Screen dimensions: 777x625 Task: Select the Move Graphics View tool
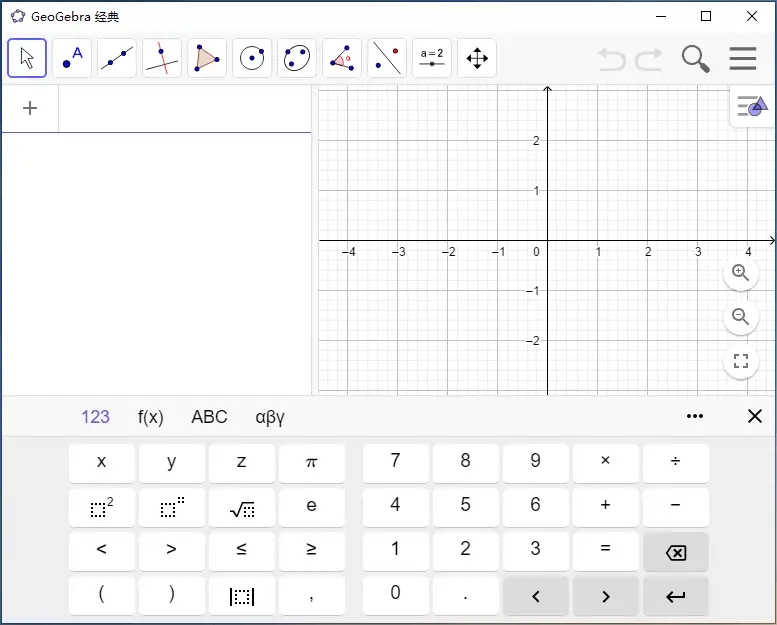pos(477,58)
